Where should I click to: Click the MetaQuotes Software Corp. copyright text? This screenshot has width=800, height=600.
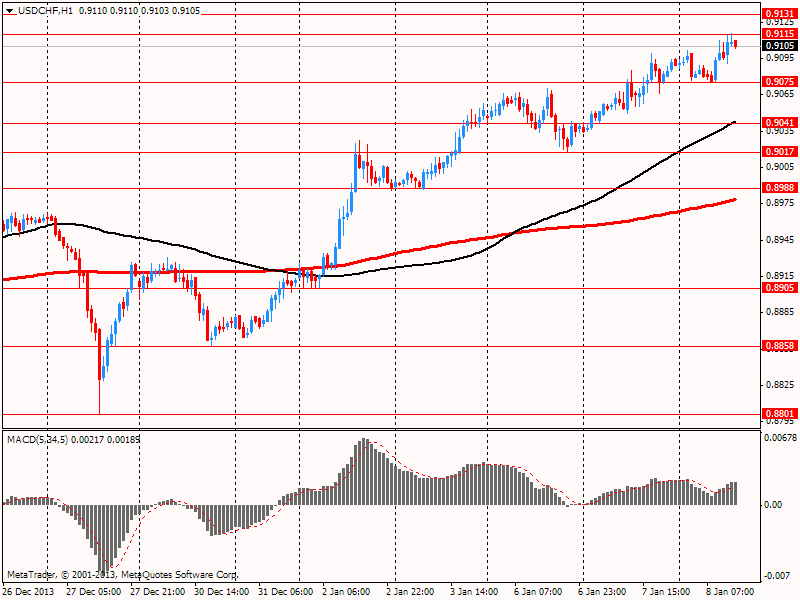122,575
